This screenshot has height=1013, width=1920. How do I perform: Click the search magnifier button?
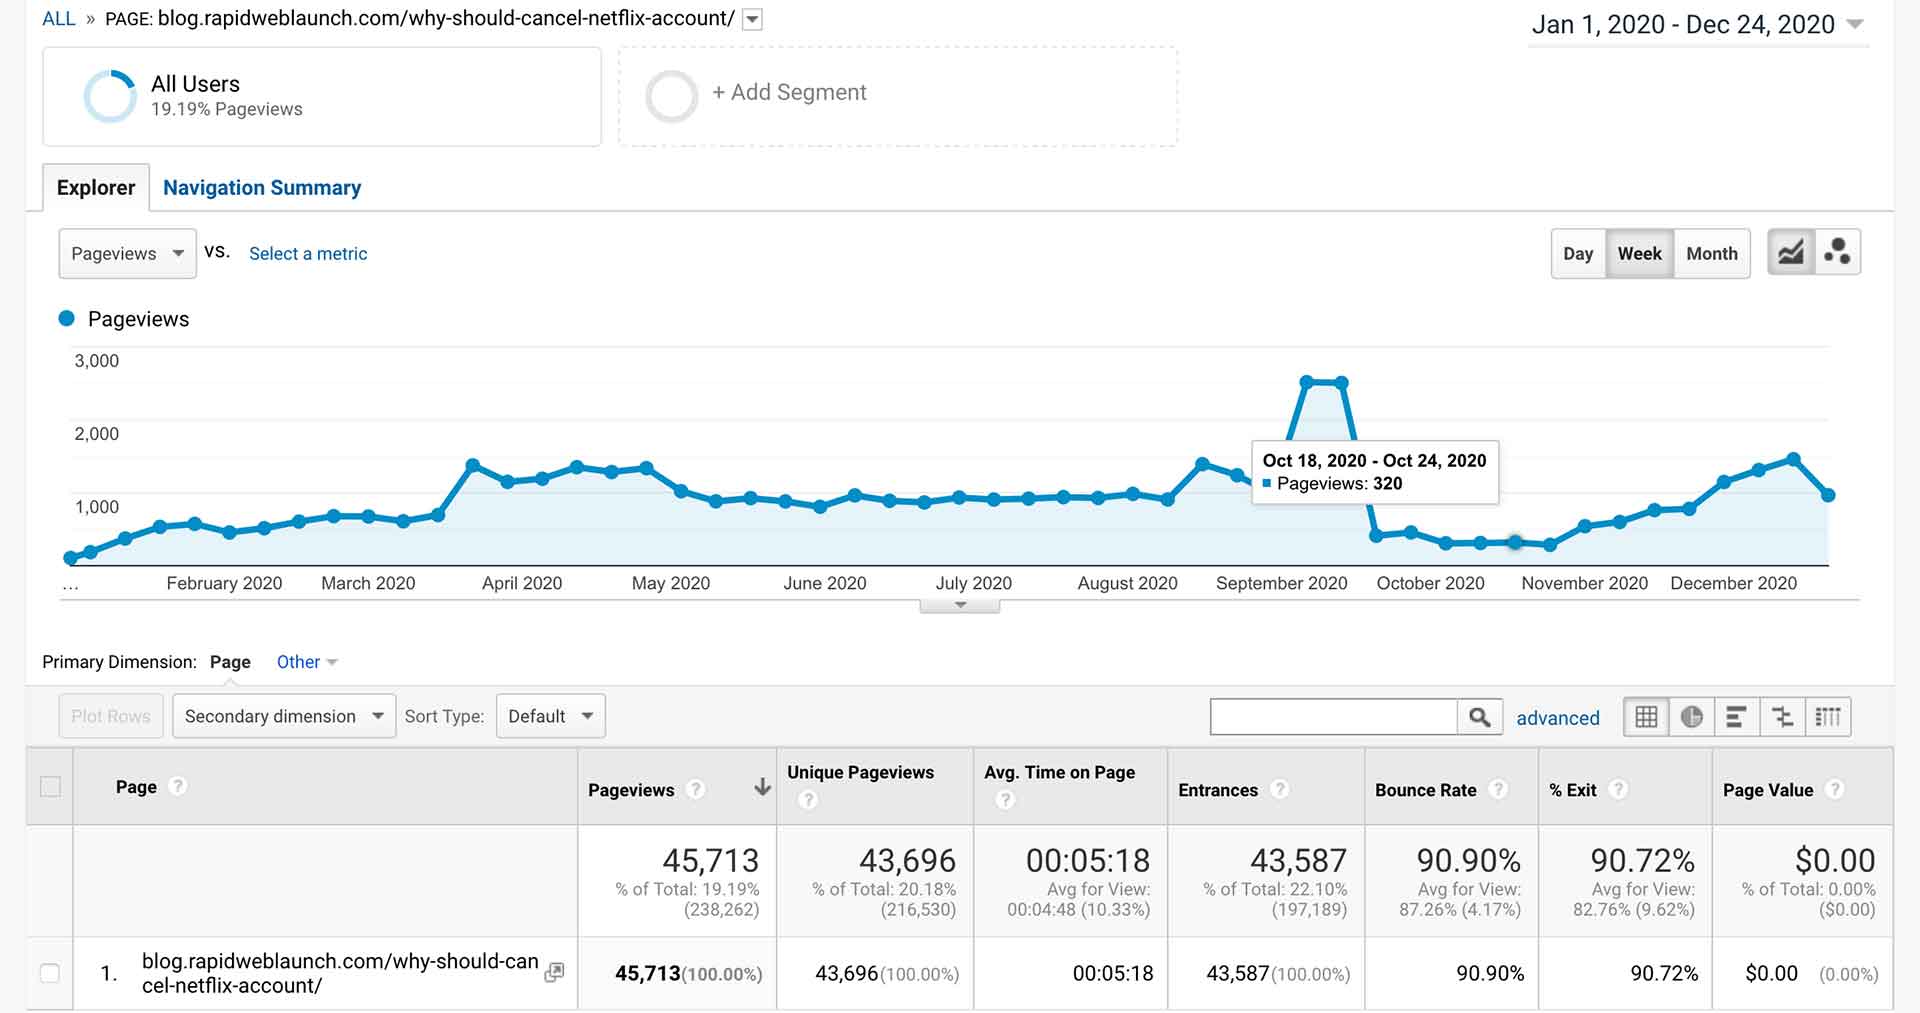pyautogui.click(x=1480, y=717)
